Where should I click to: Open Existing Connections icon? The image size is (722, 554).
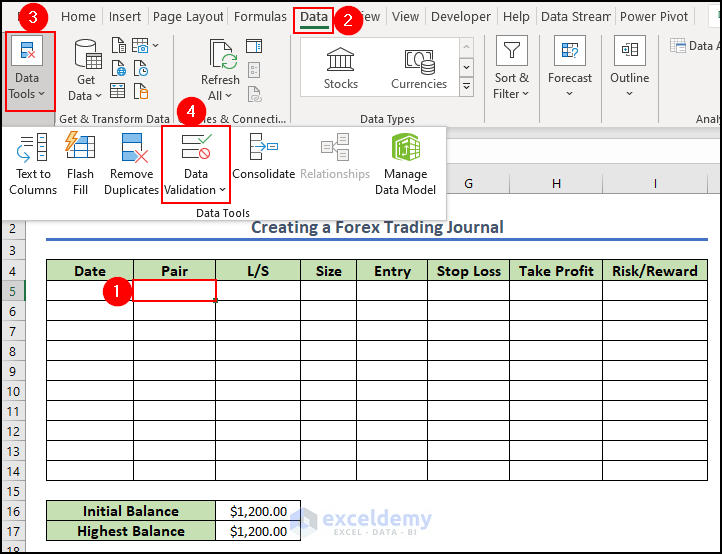[140, 91]
